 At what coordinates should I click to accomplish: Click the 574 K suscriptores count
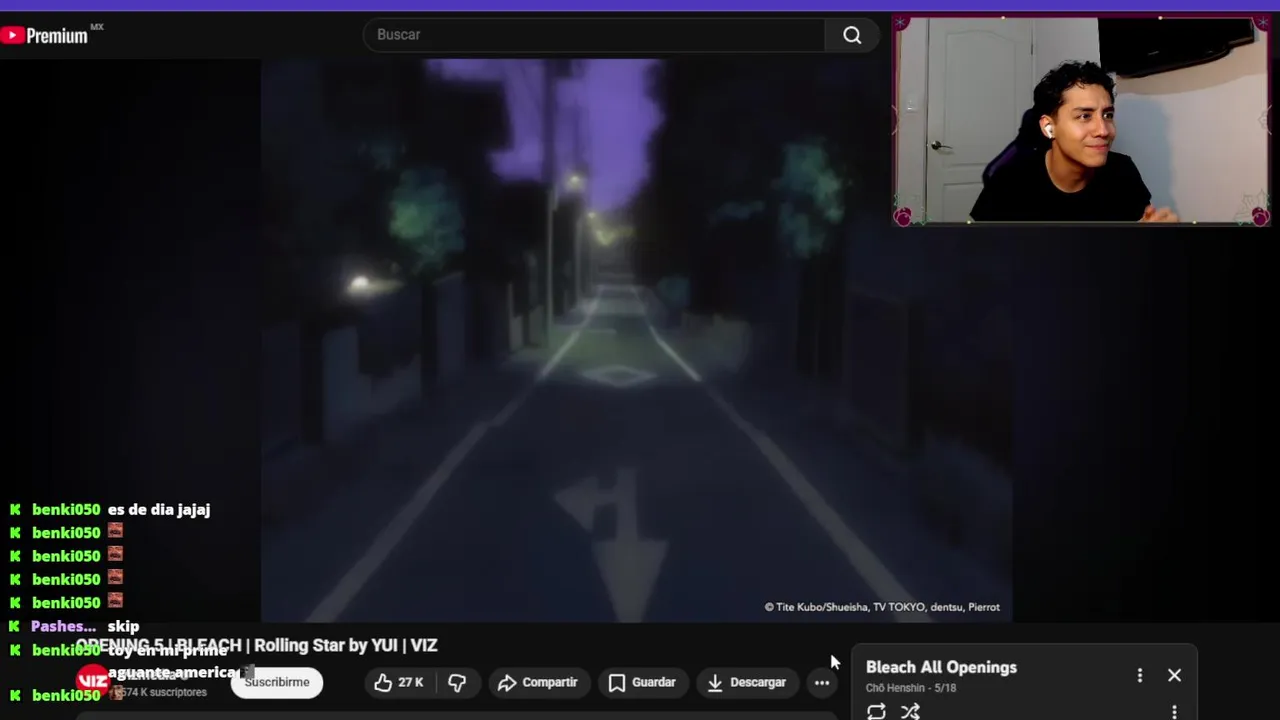[x=161, y=692]
